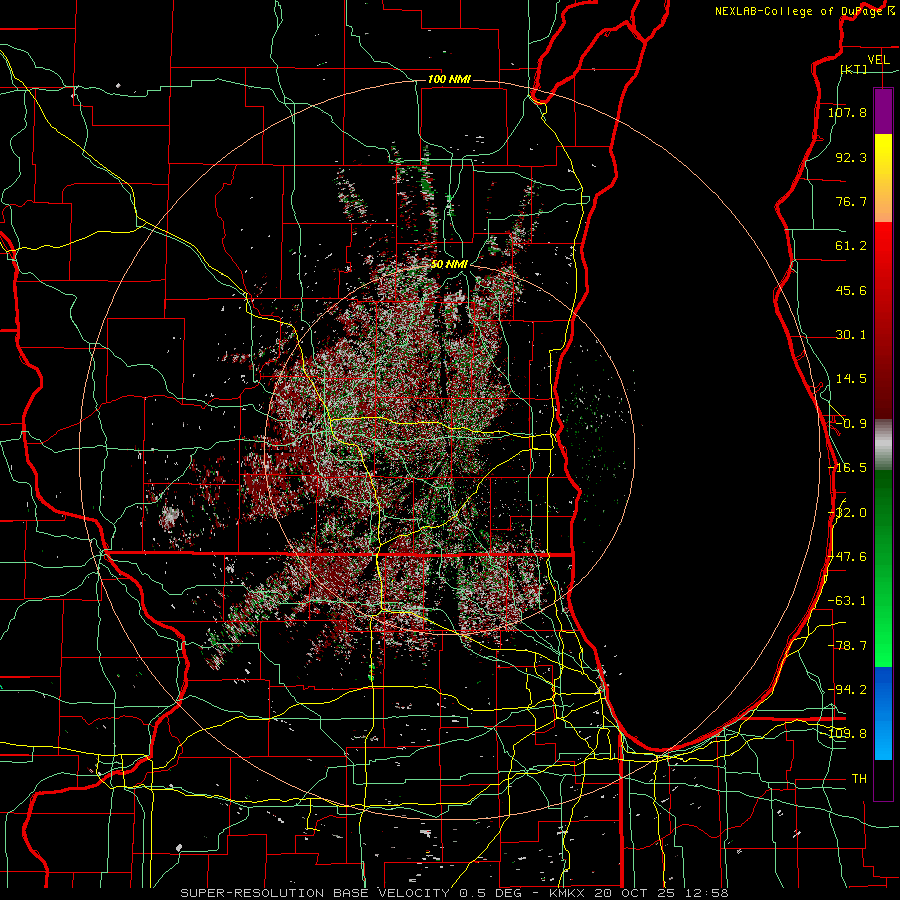Pick the black TH segment at the bottom of the color bar
The width and height of the screenshot is (900, 900).
click(x=883, y=780)
